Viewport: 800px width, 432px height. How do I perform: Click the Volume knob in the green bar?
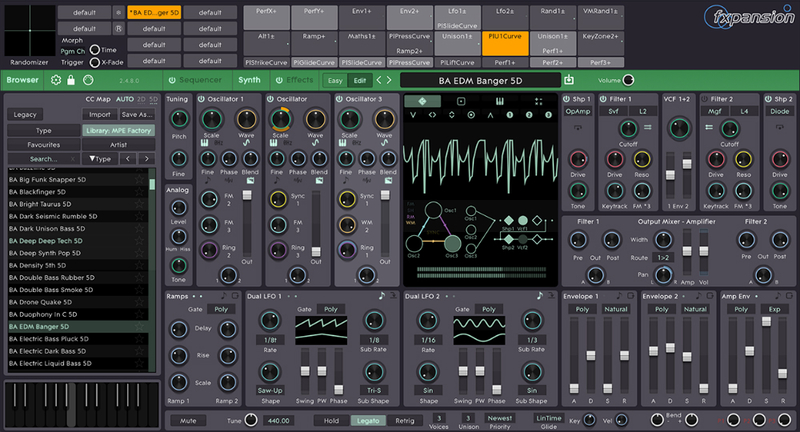click(x=628, y=80)
